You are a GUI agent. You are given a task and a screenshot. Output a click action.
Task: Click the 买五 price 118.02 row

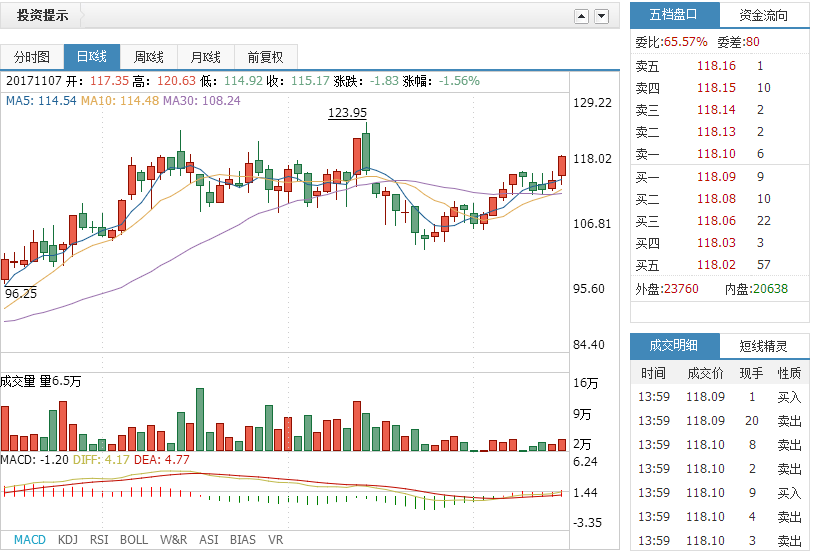716,265
